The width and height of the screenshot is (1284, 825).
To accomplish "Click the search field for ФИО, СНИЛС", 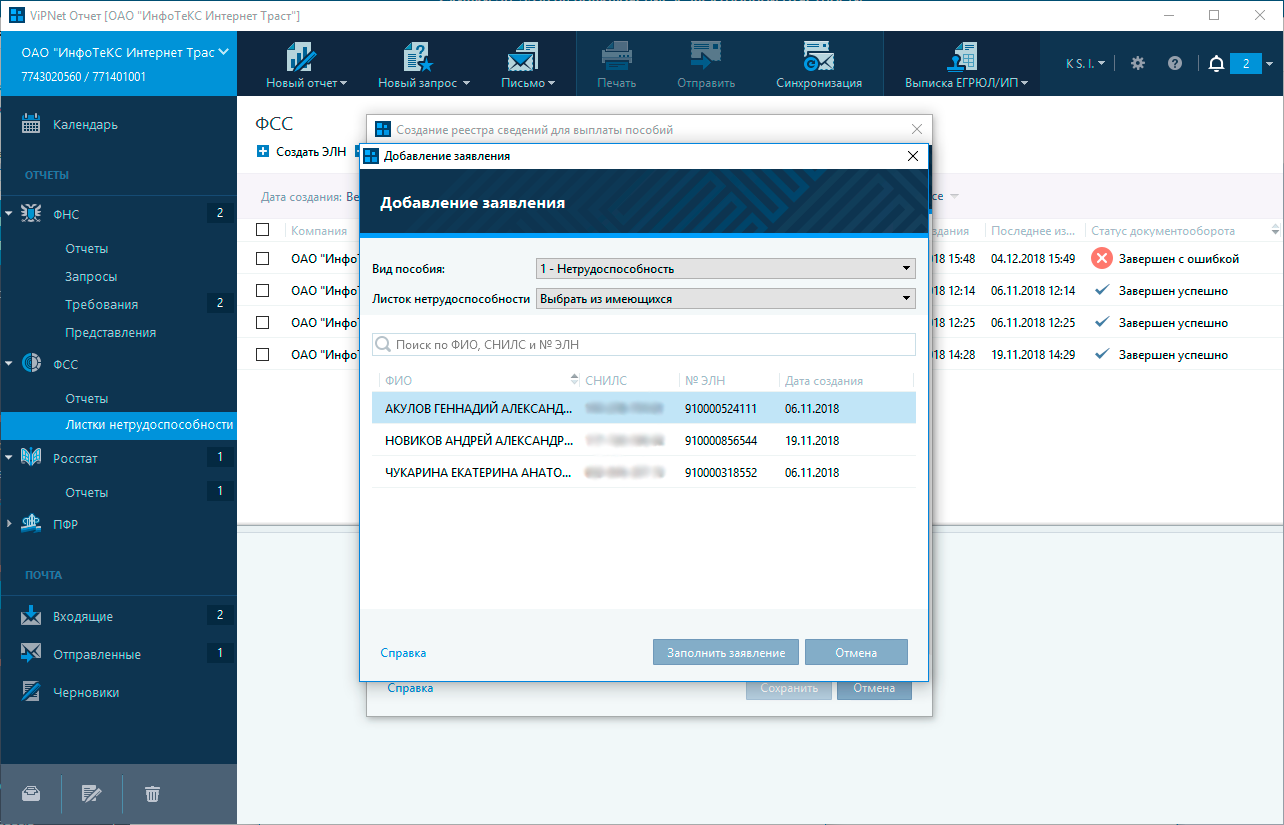I will (x=650, y=345).
